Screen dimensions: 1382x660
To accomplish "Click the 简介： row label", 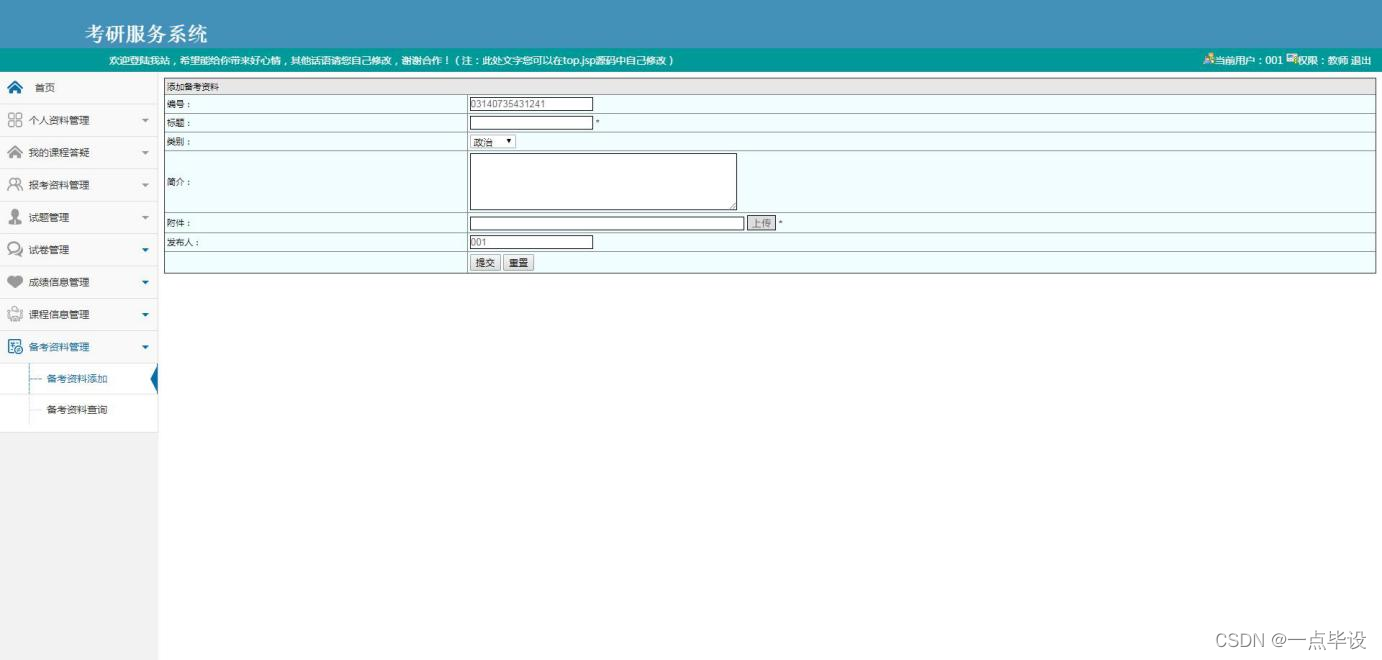I will [178, 182].
